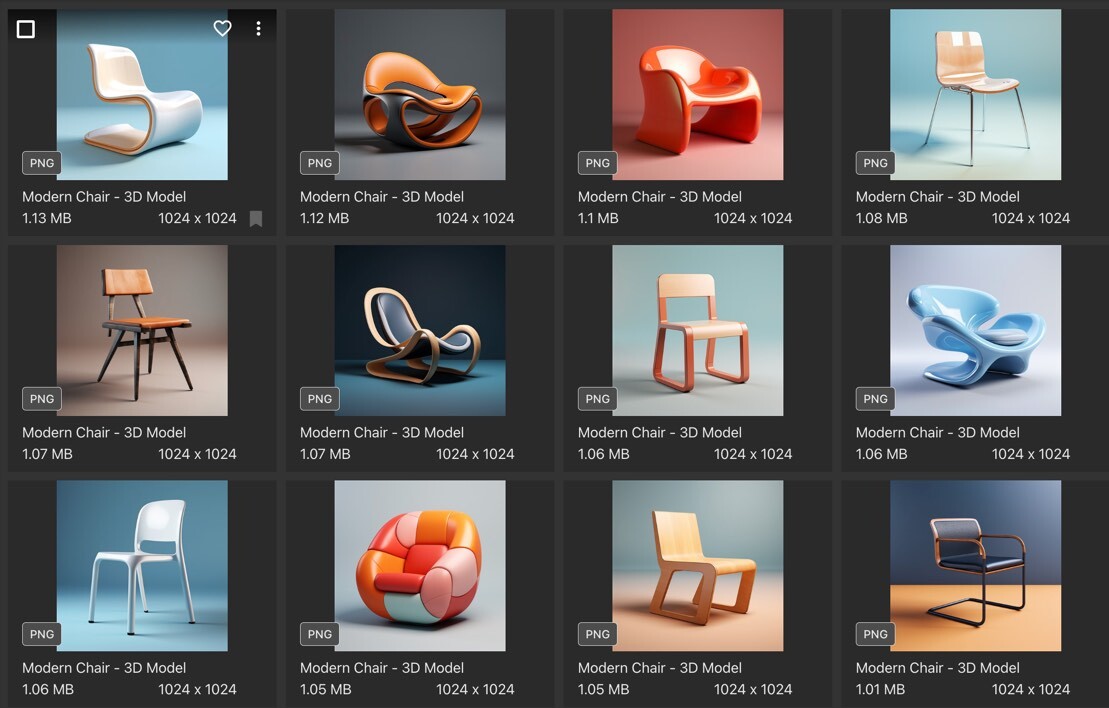The width and height of the screenshot is (1109, 708).
Task: Open the chrome-legged beige seat chair thumbnail
Action: [x=975, y=95]
